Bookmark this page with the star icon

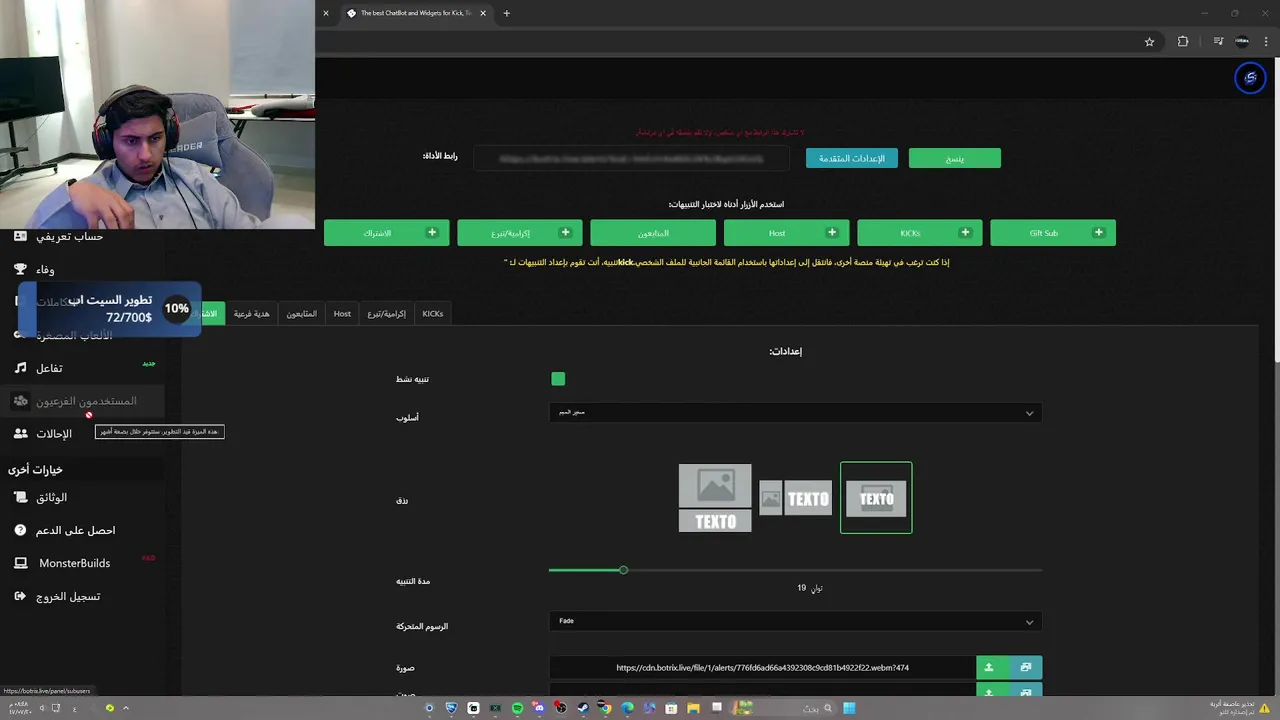[x=1149, y=42]
